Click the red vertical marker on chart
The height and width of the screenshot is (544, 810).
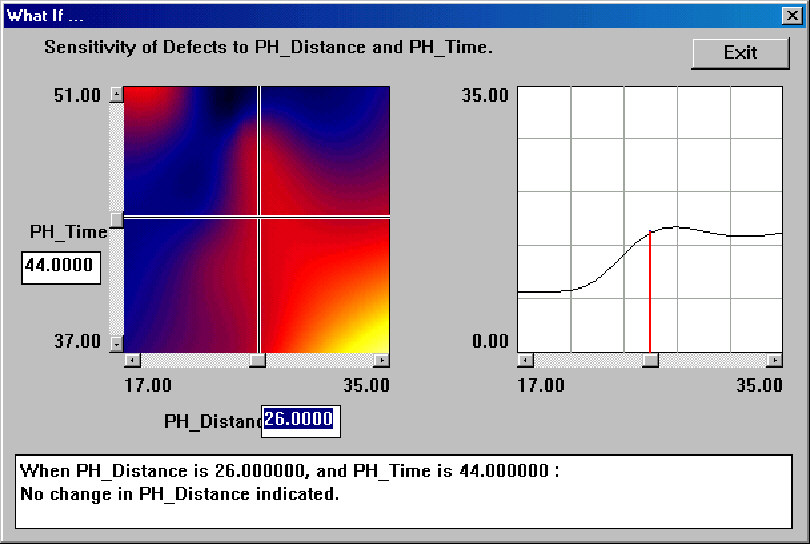tap(649, 292)
